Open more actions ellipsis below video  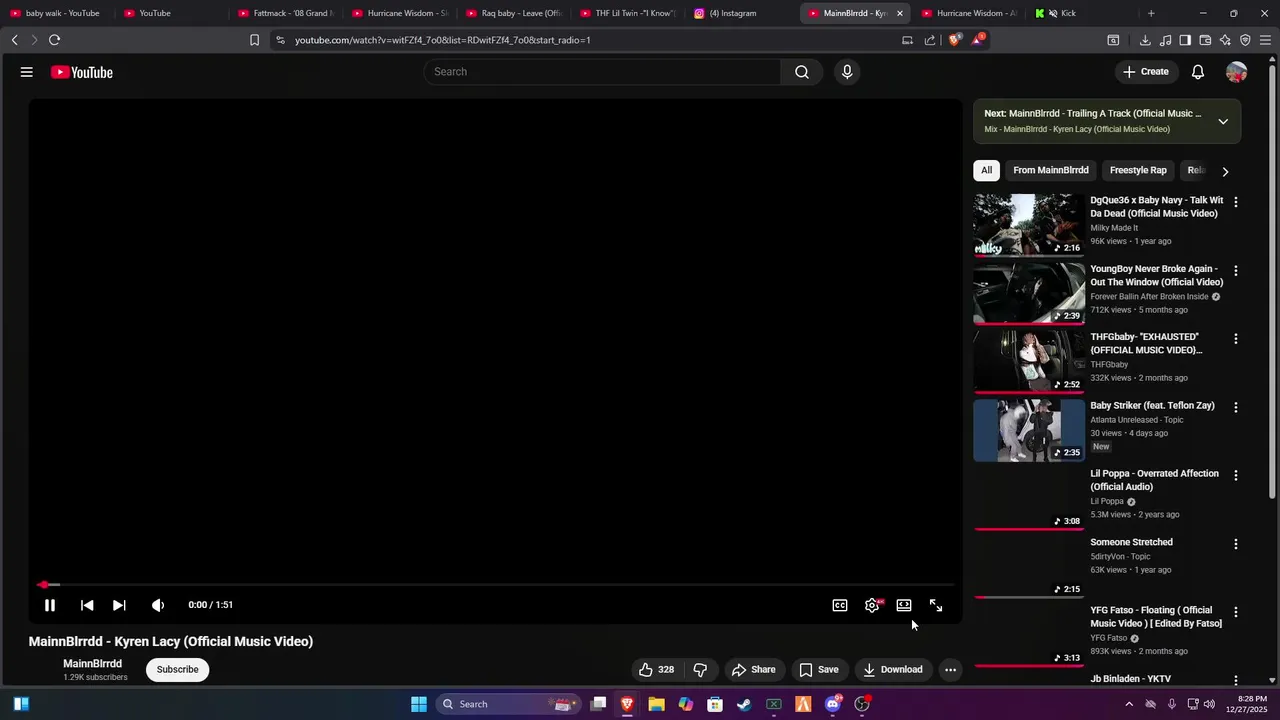click(951, 670)
